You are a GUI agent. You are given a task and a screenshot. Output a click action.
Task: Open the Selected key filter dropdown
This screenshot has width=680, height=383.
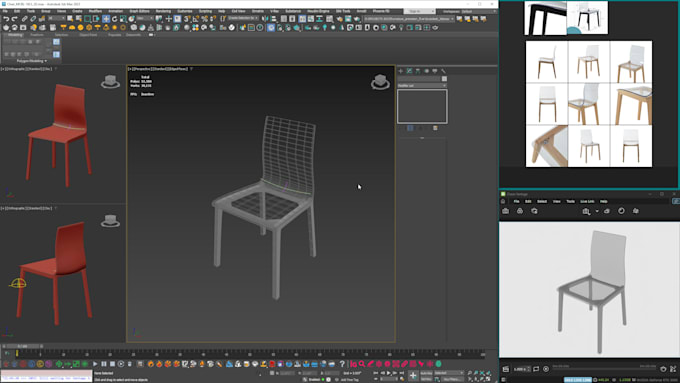tap(449, 373)
